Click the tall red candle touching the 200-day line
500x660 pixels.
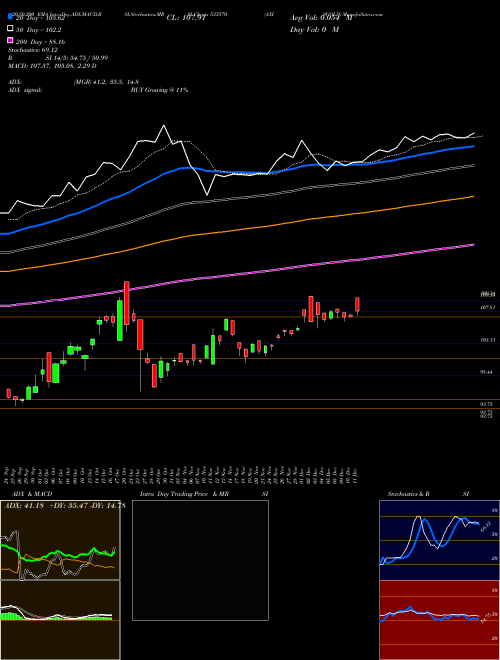pos(126,303)
